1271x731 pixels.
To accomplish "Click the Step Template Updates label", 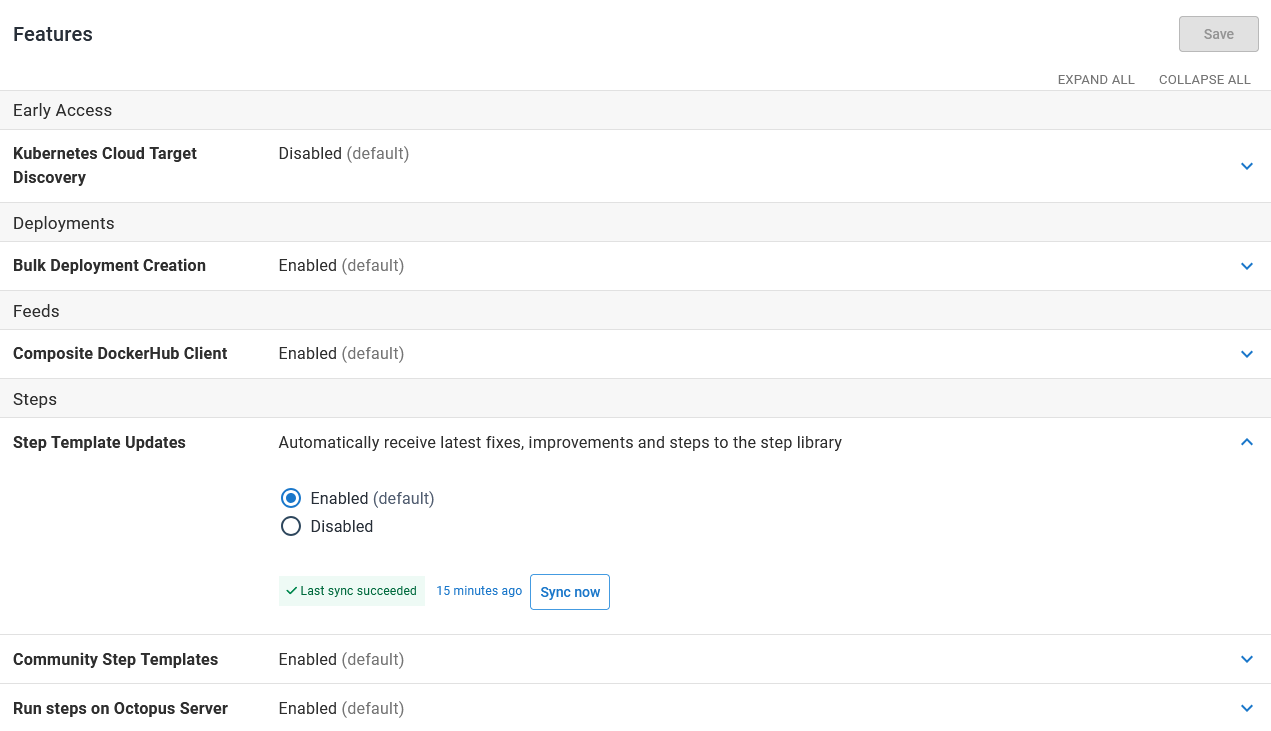I will (x=99, y=443).
